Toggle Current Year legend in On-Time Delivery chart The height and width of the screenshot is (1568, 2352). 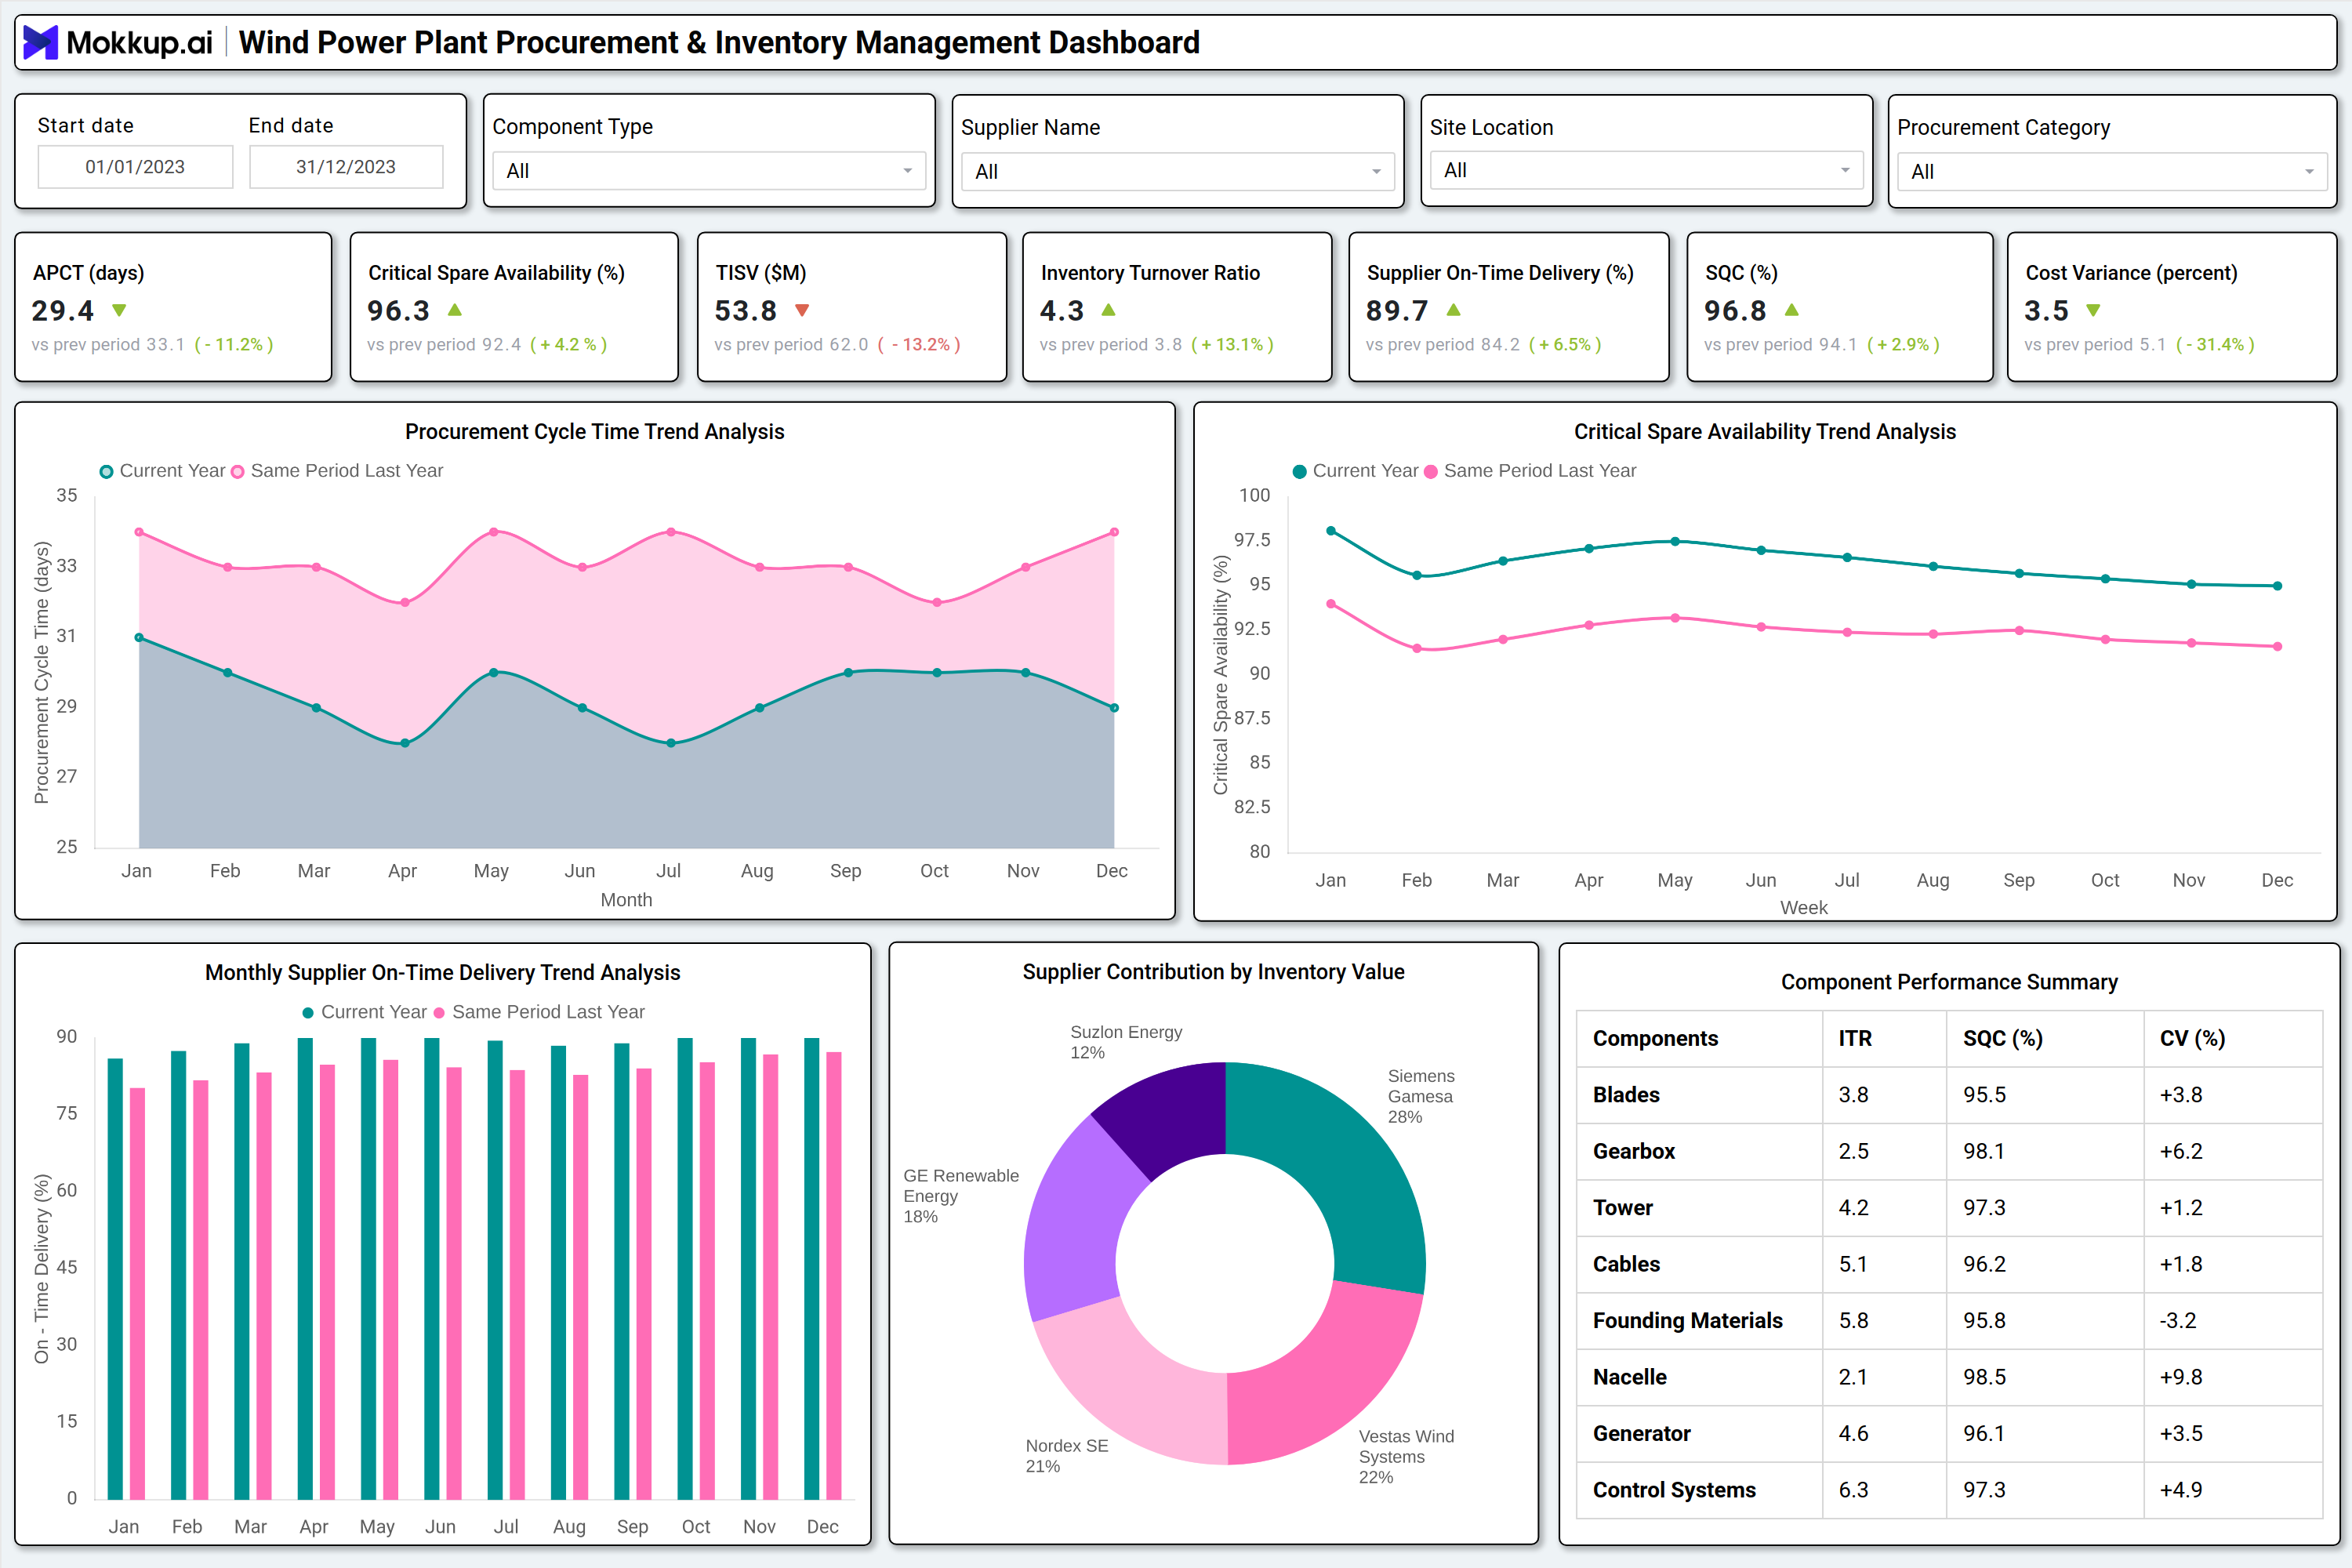364,1012
